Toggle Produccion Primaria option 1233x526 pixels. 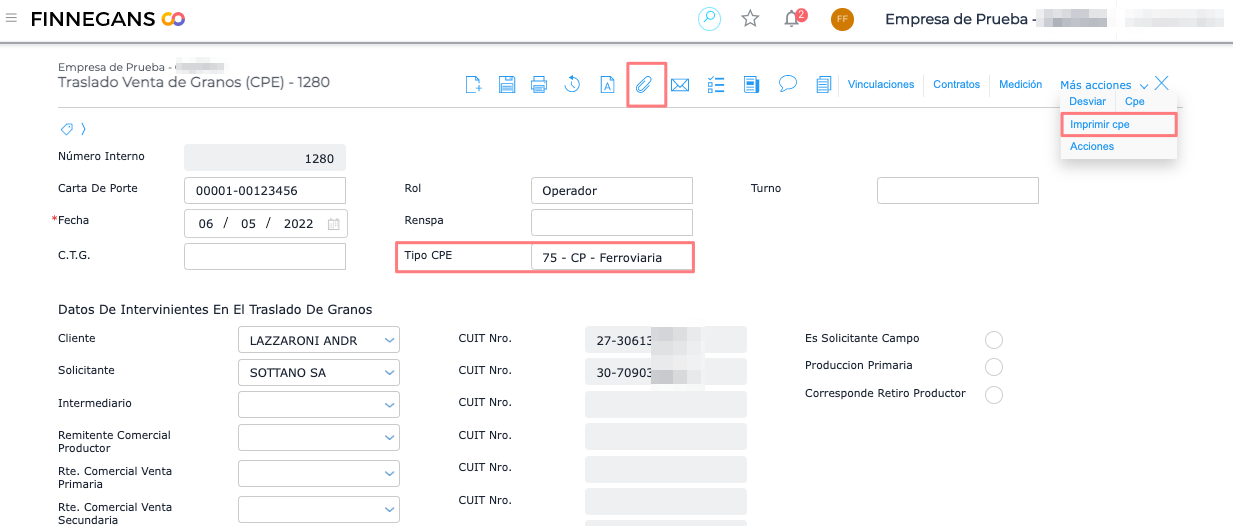click(994, 367)
